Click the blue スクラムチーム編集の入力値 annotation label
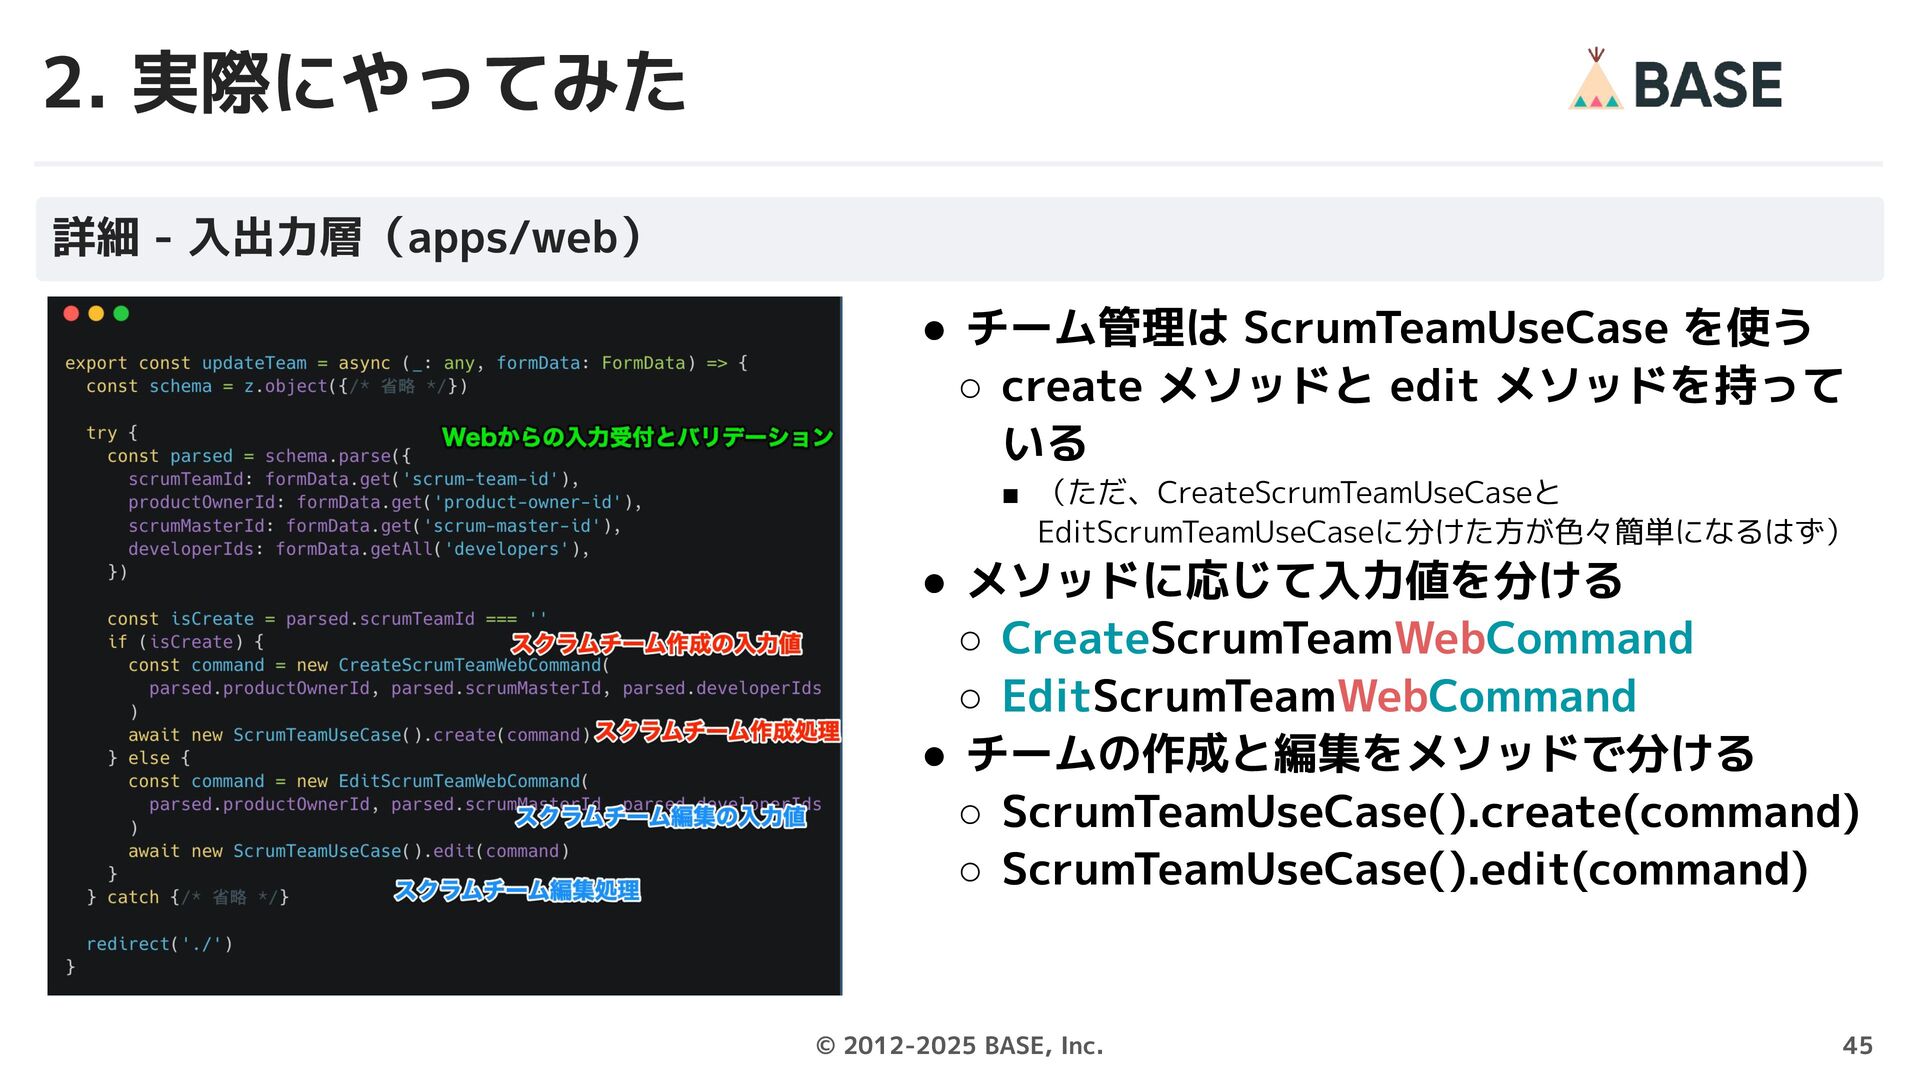The width and height of the screenshot is (1920, 1080). (660, 817)
